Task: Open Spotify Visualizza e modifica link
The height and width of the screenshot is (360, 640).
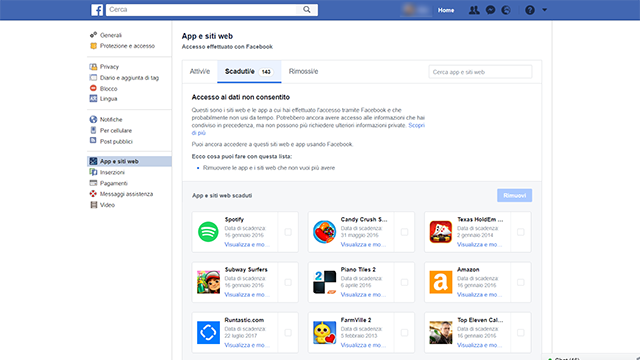Action: click(x=247, y=244)
